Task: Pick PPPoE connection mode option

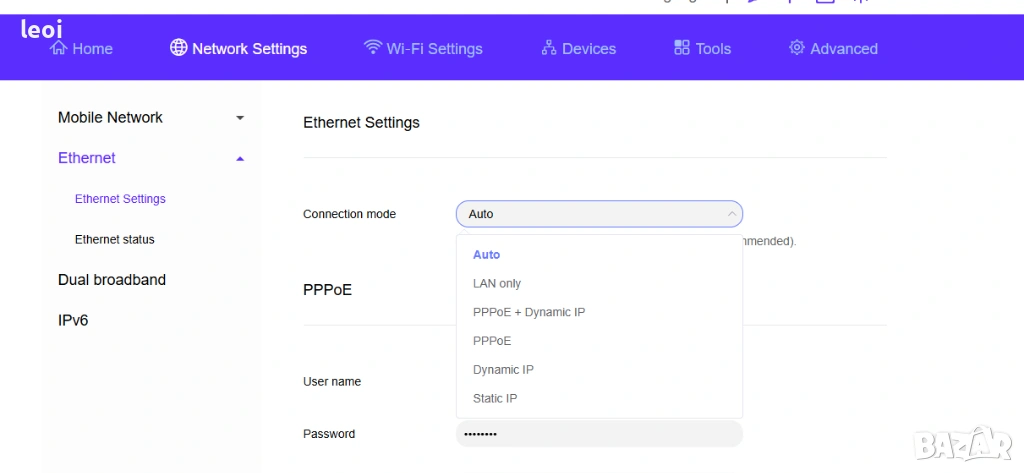Action: point(492,341)
